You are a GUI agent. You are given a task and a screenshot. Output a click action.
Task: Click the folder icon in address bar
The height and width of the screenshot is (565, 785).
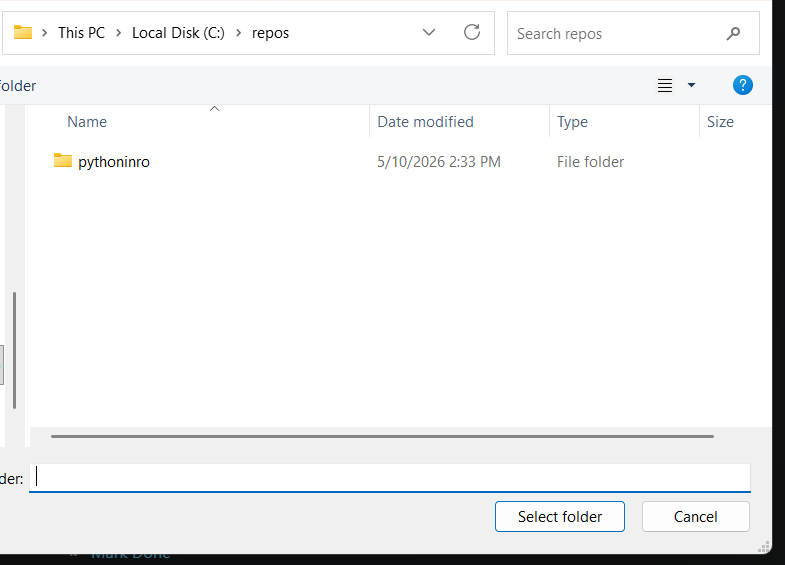(x=23, y=33)
